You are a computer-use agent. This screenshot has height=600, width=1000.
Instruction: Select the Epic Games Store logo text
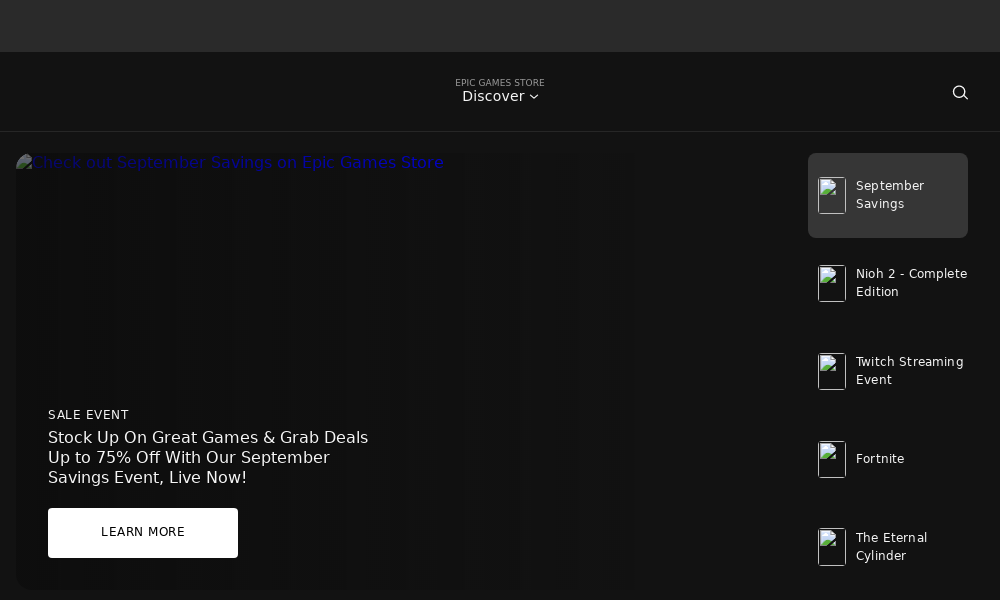(500, 83)
